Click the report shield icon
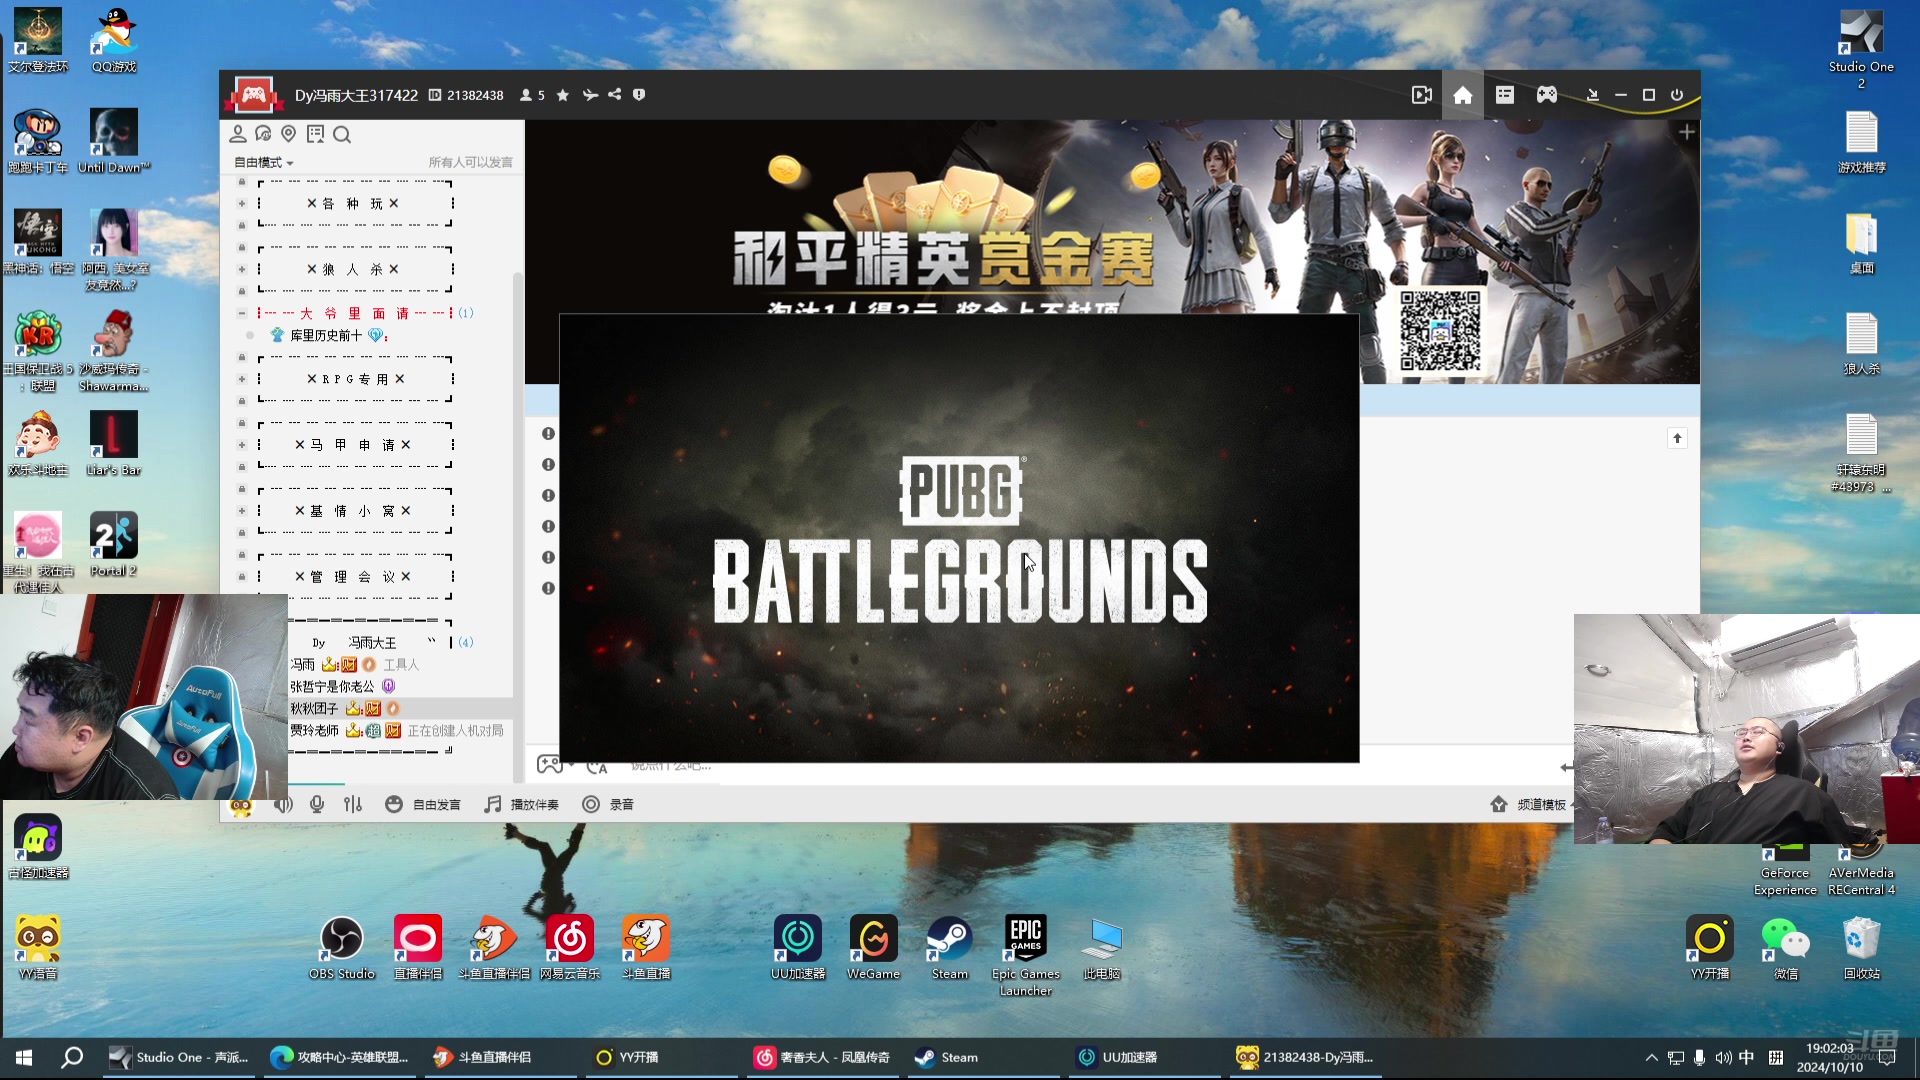Screen dimensions: 1920x1080 (639, 95)
